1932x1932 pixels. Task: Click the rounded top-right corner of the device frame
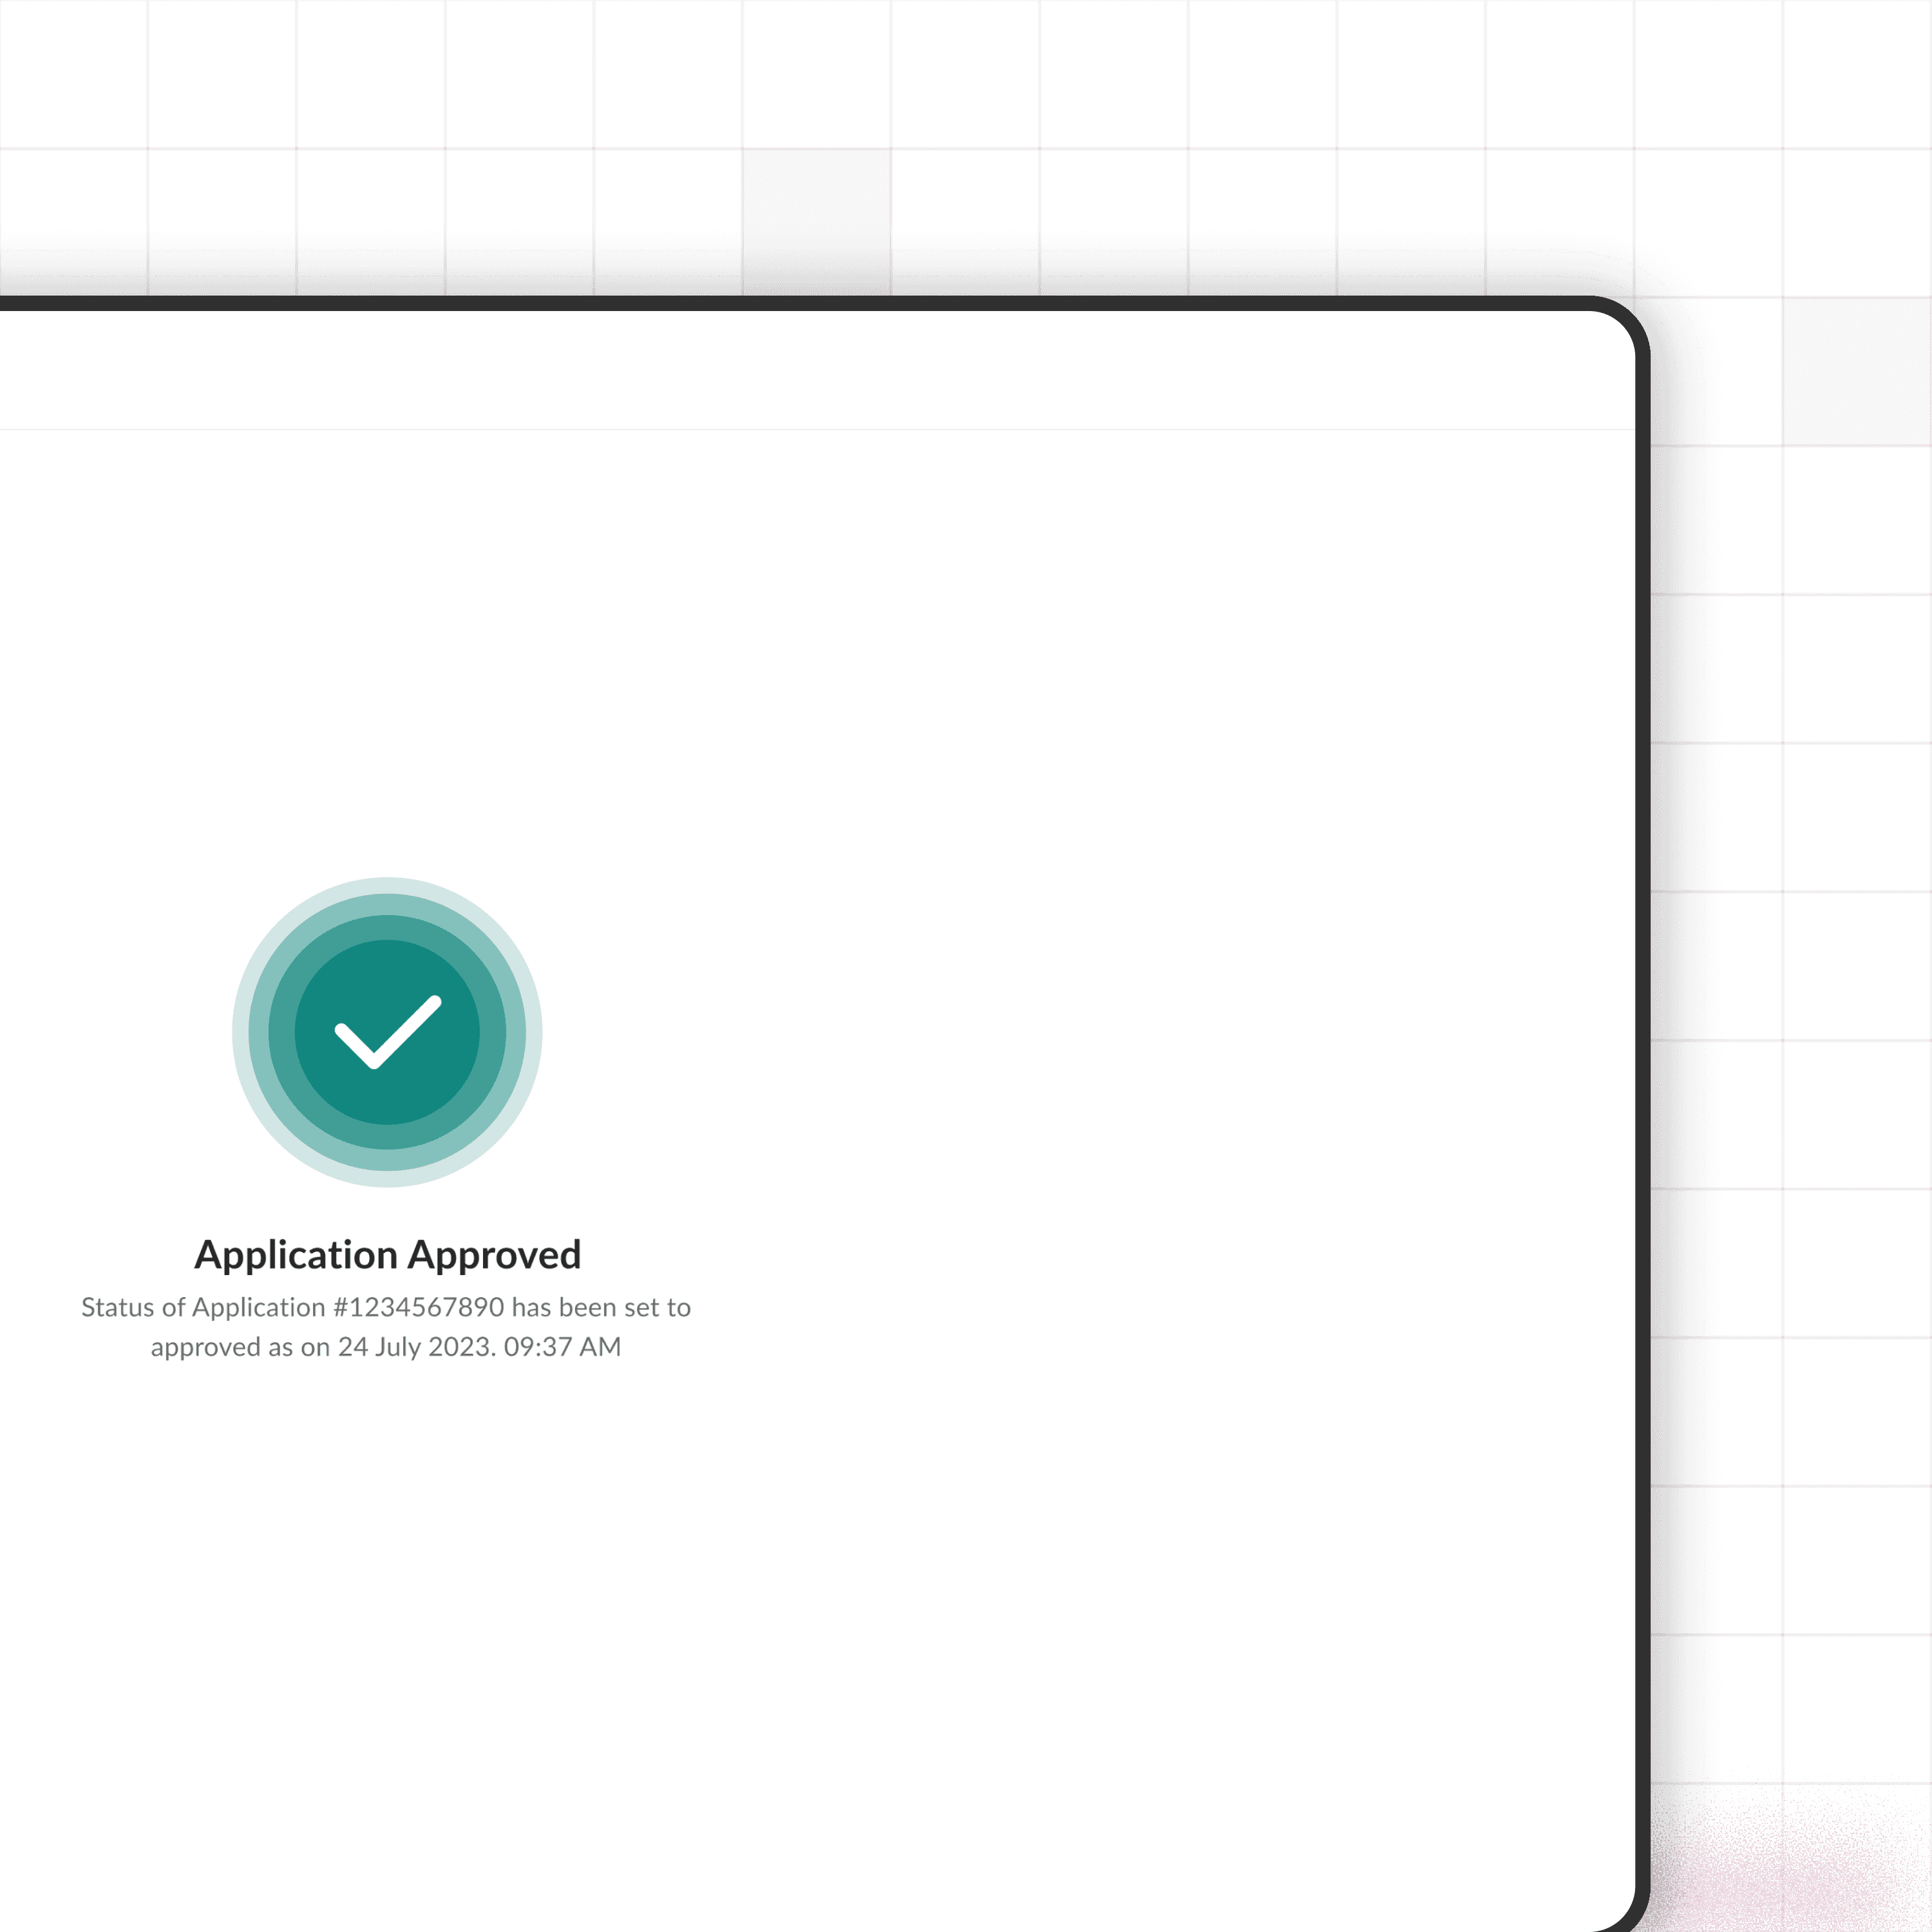pyautogui.click(x=1628, y=318)
